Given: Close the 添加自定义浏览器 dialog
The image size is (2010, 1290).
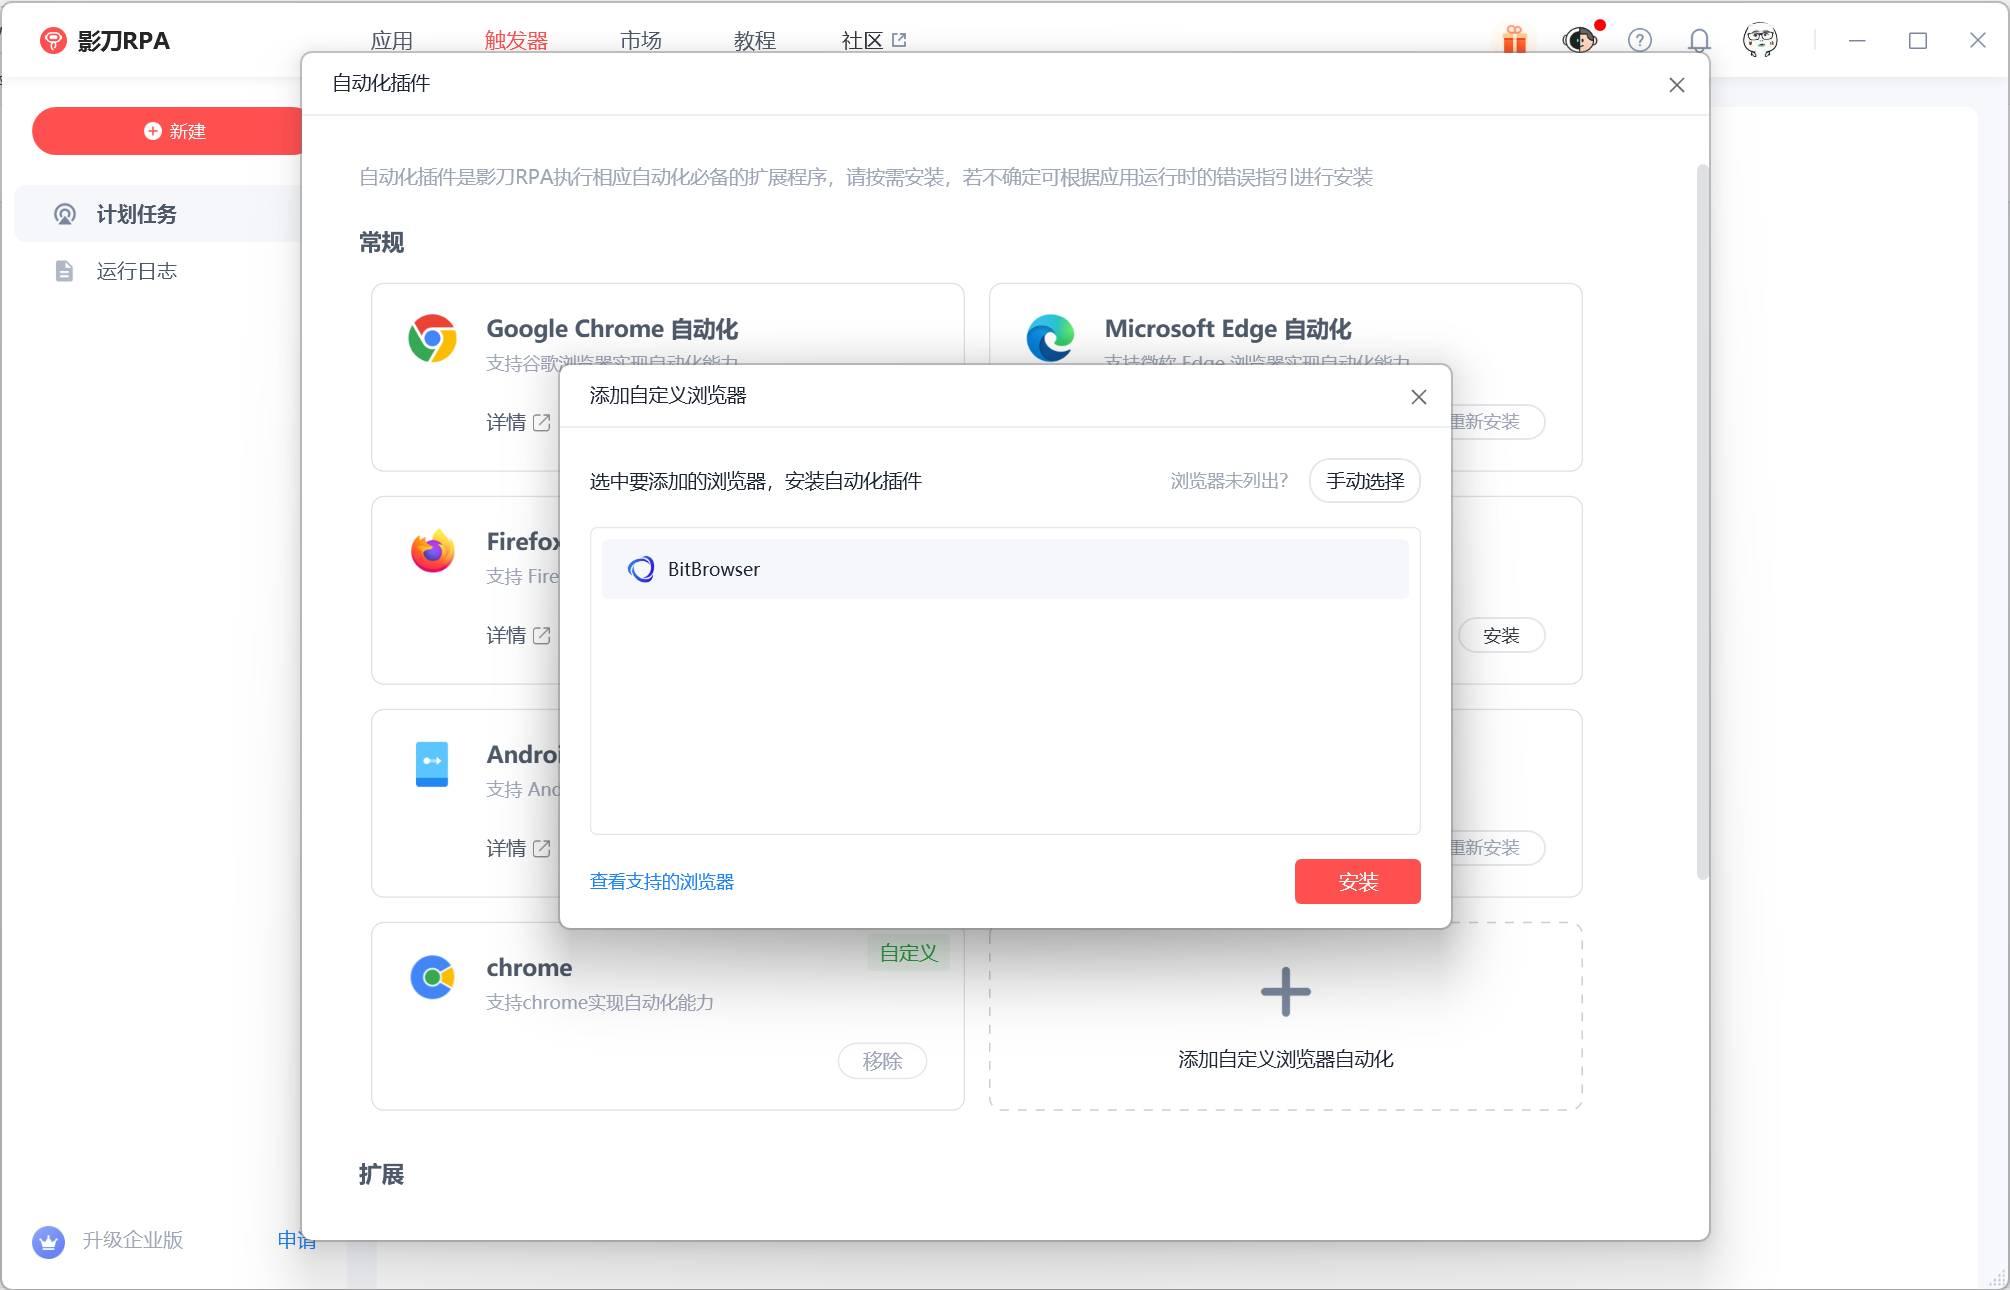Looking at the screenshot, I should coord(1418,397).
